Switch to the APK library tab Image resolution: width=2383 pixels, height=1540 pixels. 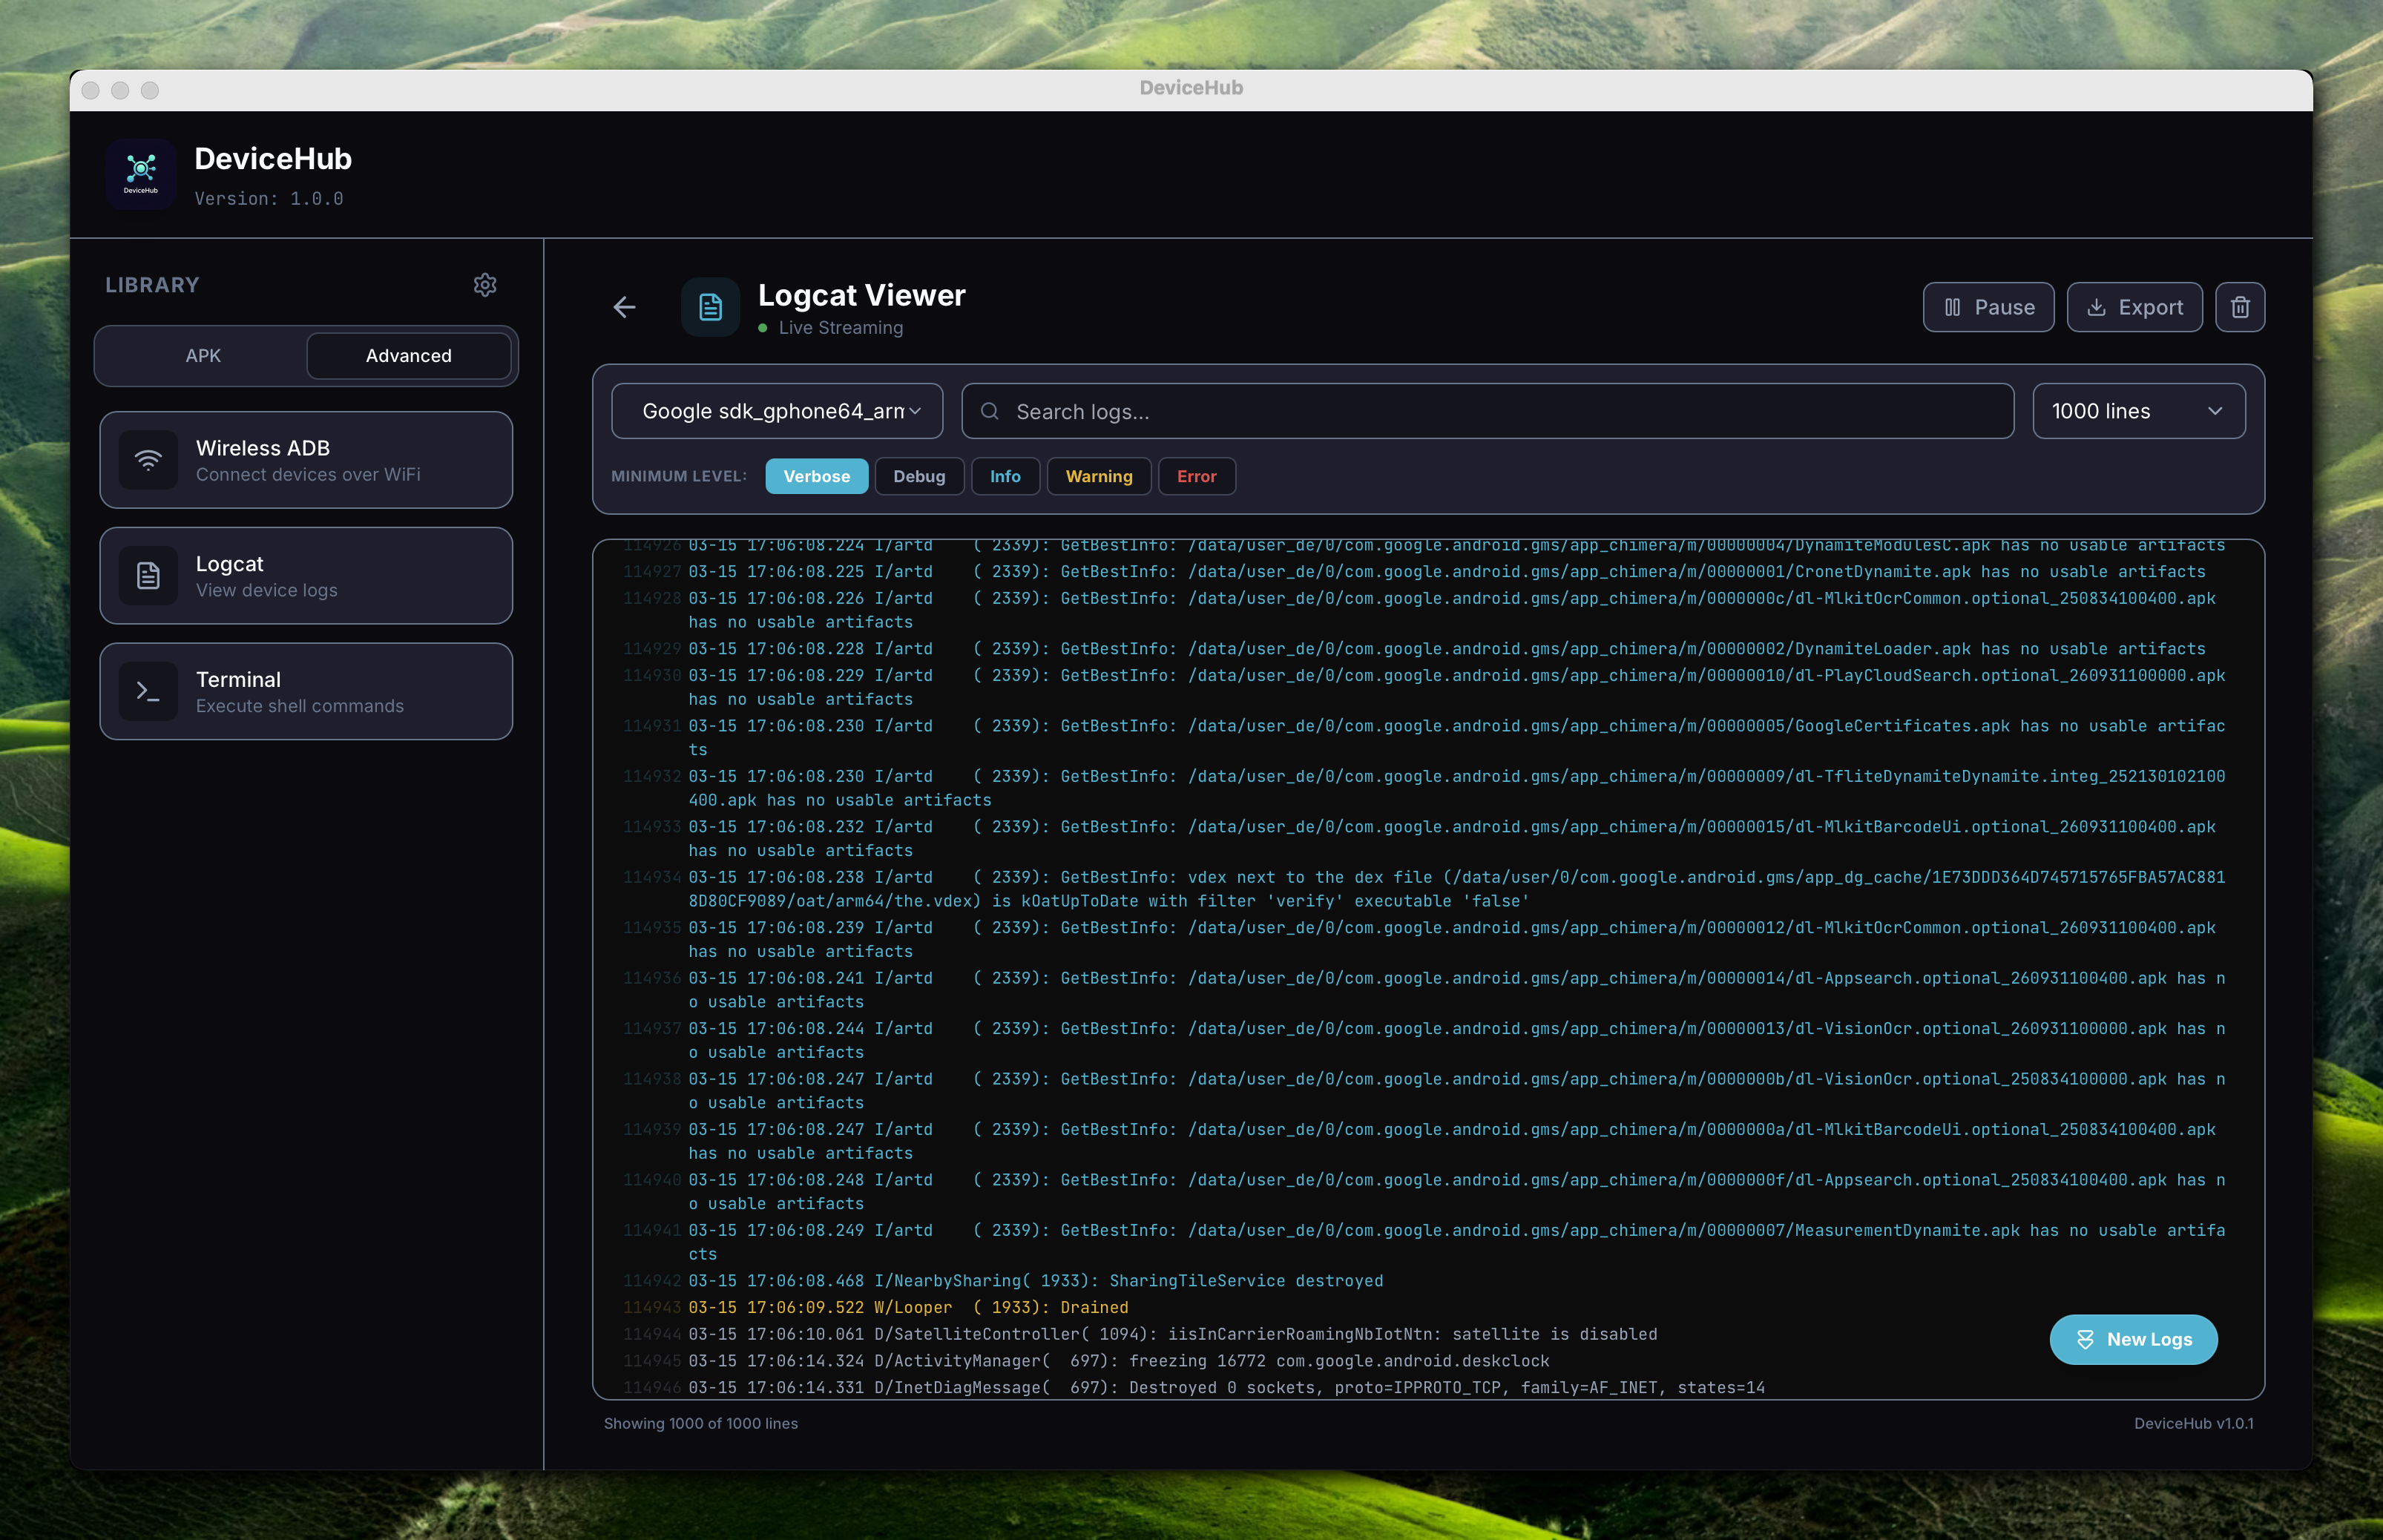(x=203, y=356)
